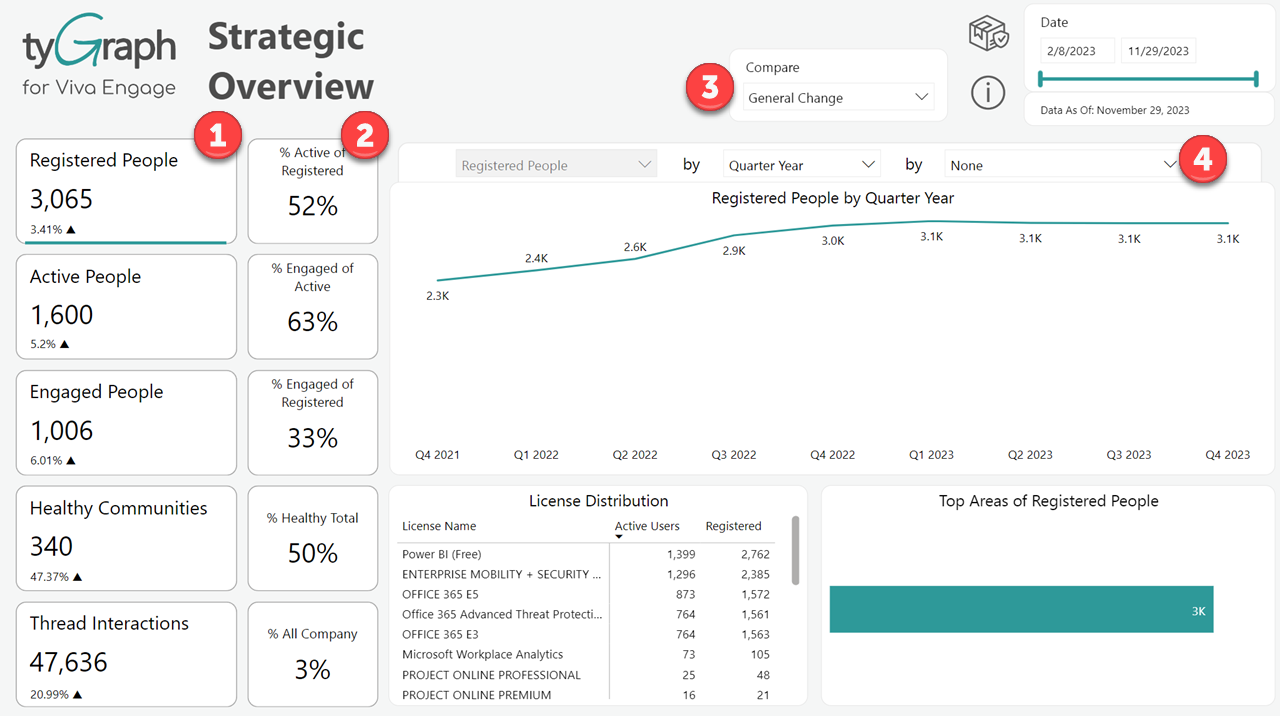Image resolution: width=1280 pixels, height=716 pixels.
Task: Click the Healthy Communities card
Action: coord(126,539)
